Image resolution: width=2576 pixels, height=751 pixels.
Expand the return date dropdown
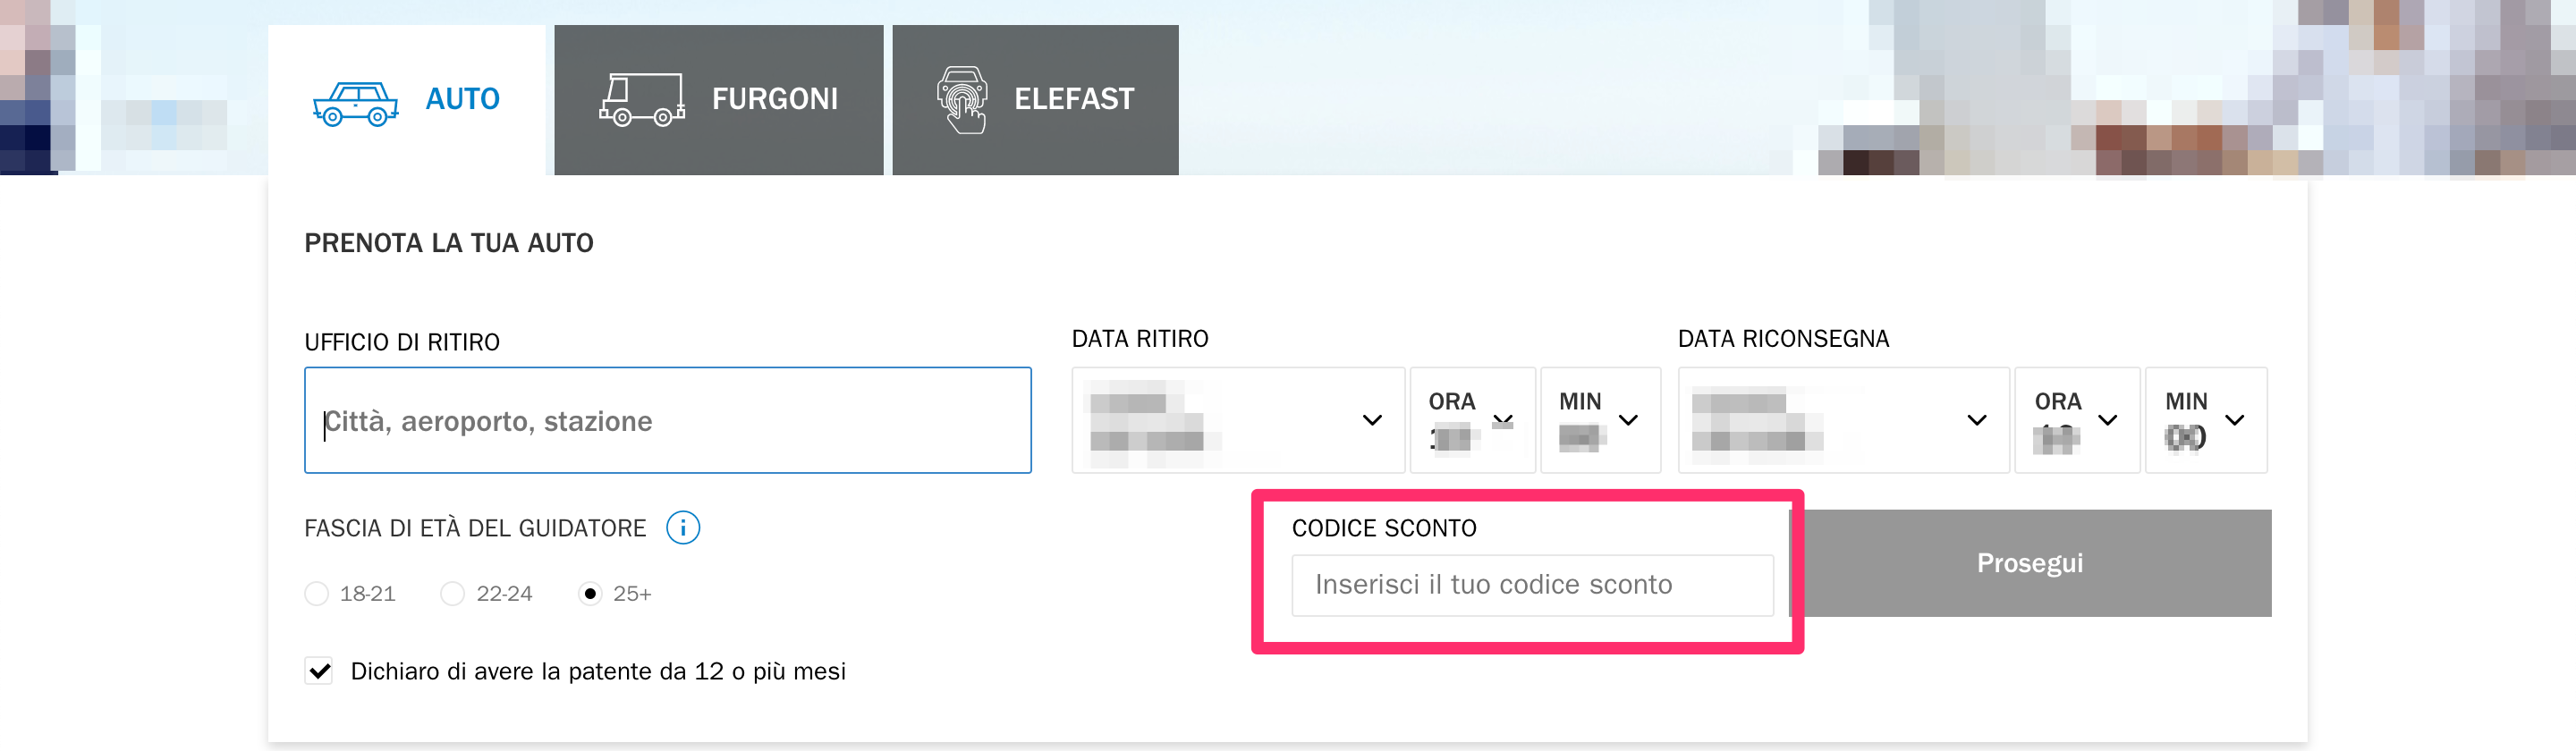tap(1843, 420)
